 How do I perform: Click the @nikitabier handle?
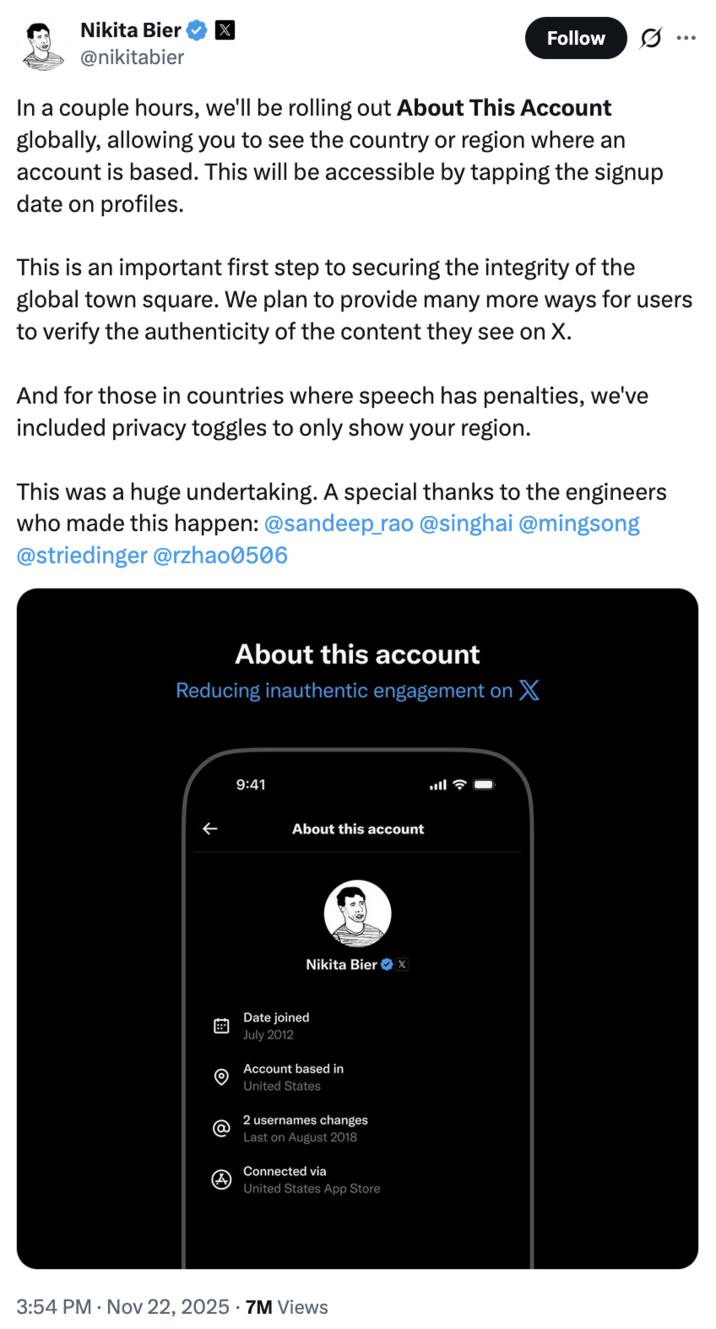point(132,57)
